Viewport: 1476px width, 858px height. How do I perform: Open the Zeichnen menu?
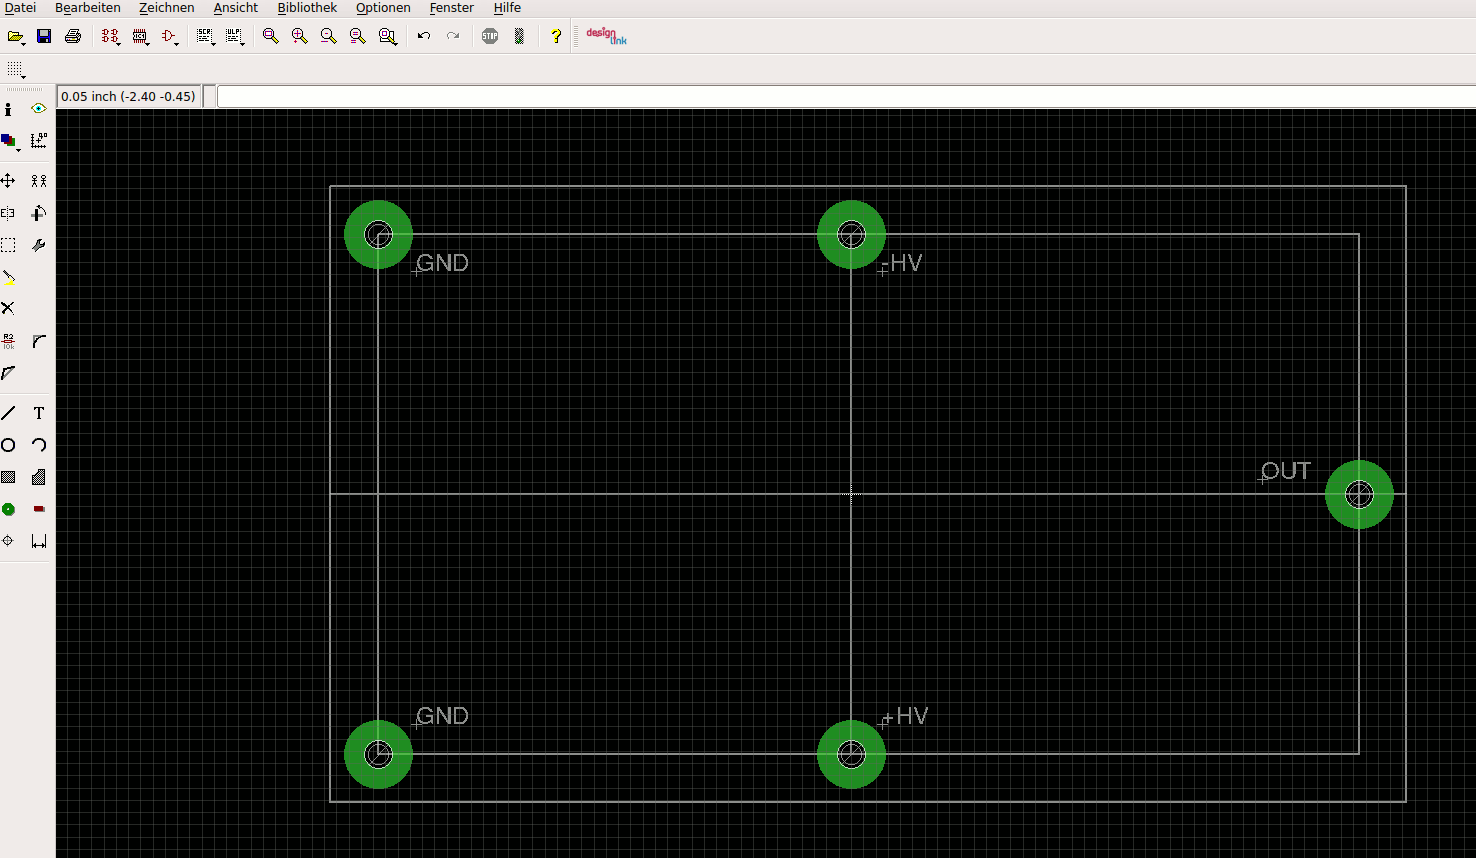click(166, 8)
